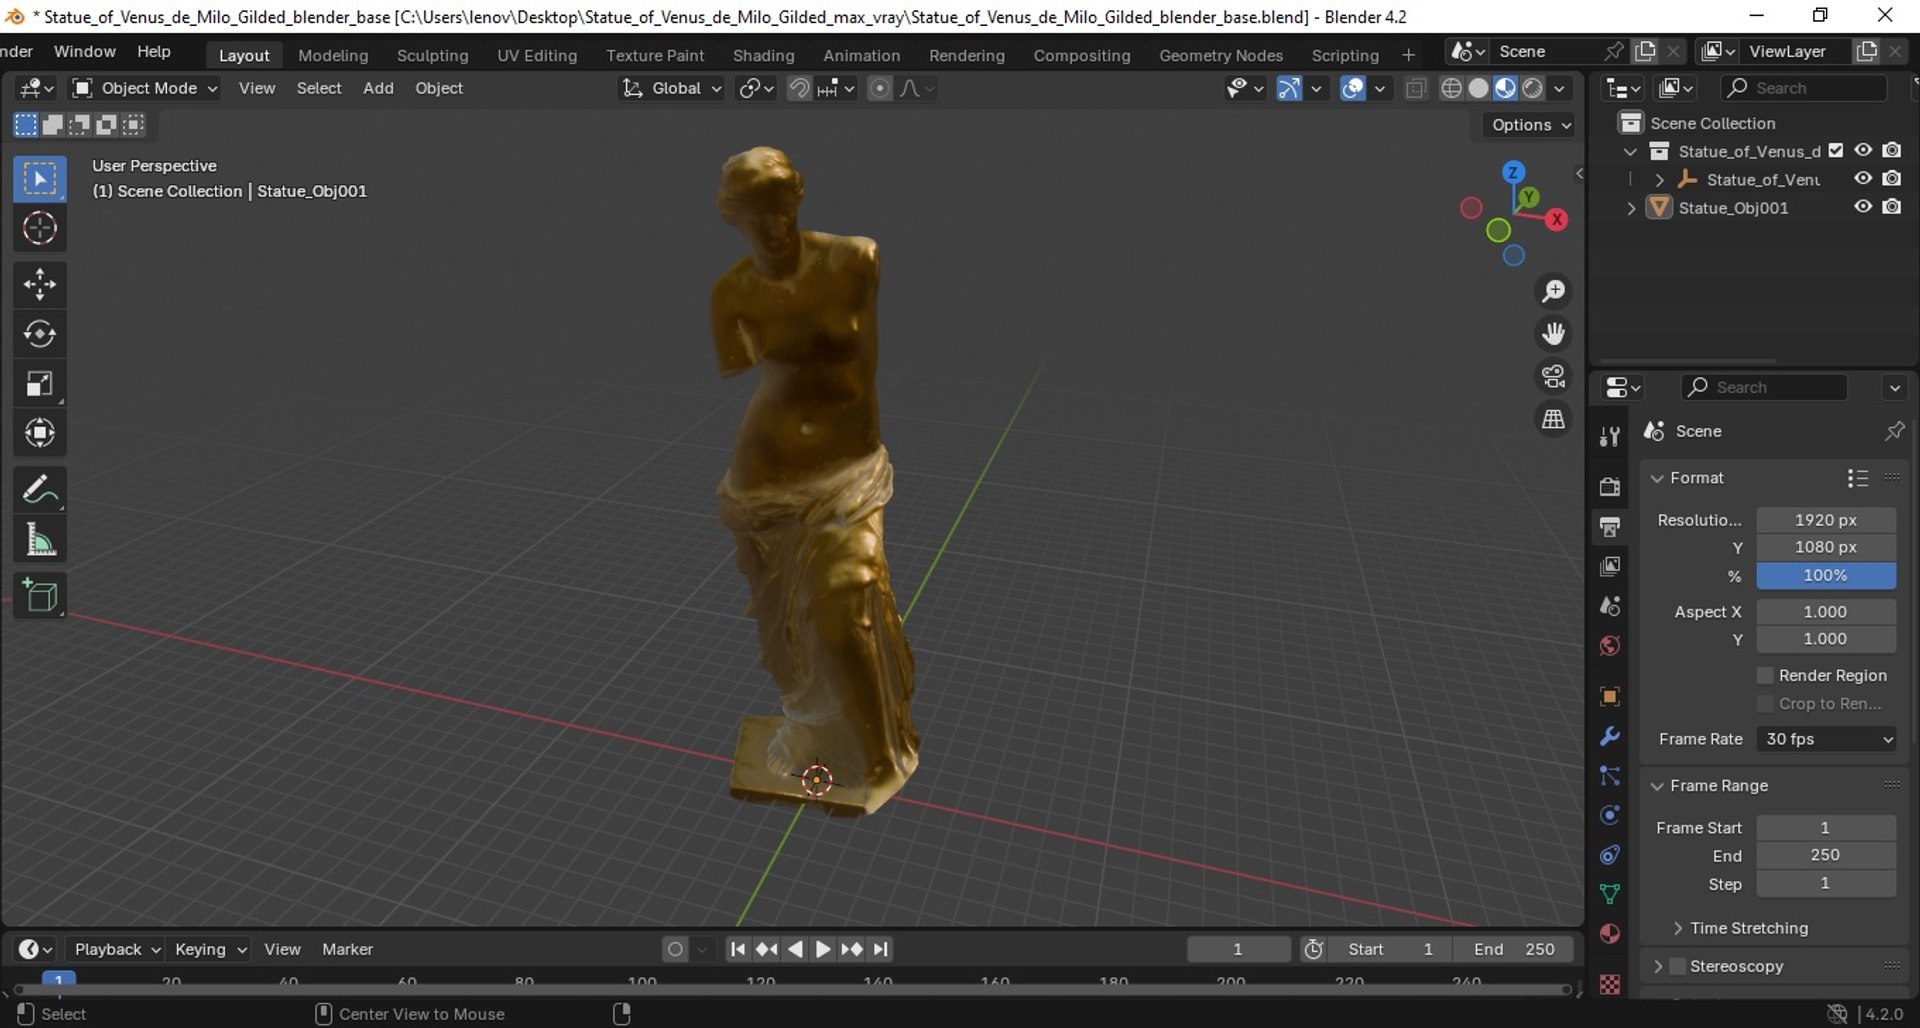Switch to the Shading workspace tab

tap(763, 55)
